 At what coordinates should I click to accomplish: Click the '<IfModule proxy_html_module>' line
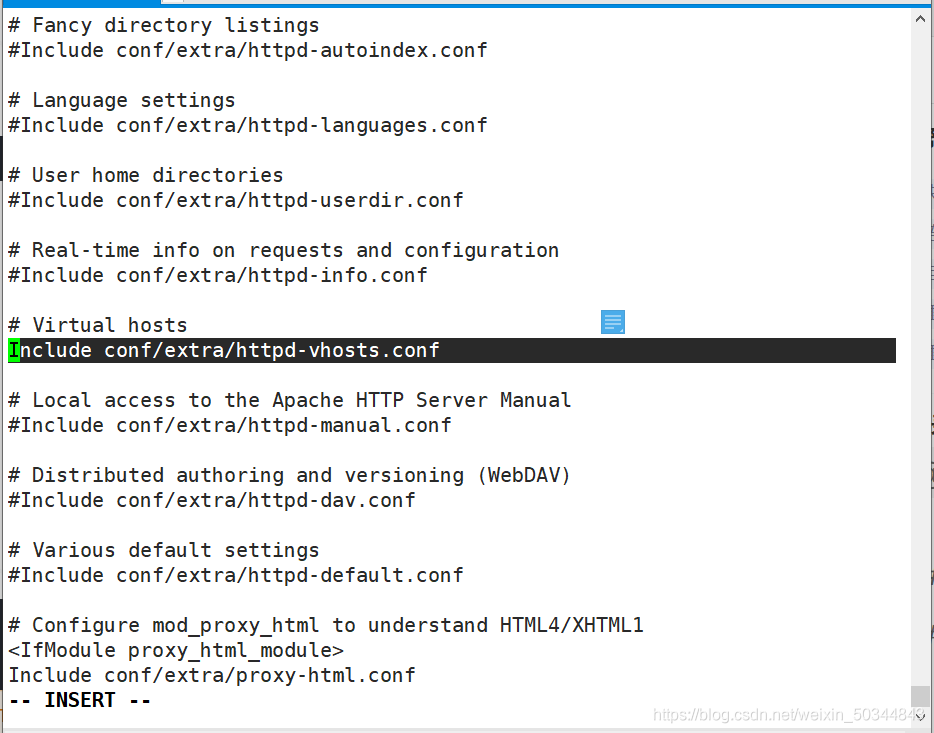tap(176, 651)
